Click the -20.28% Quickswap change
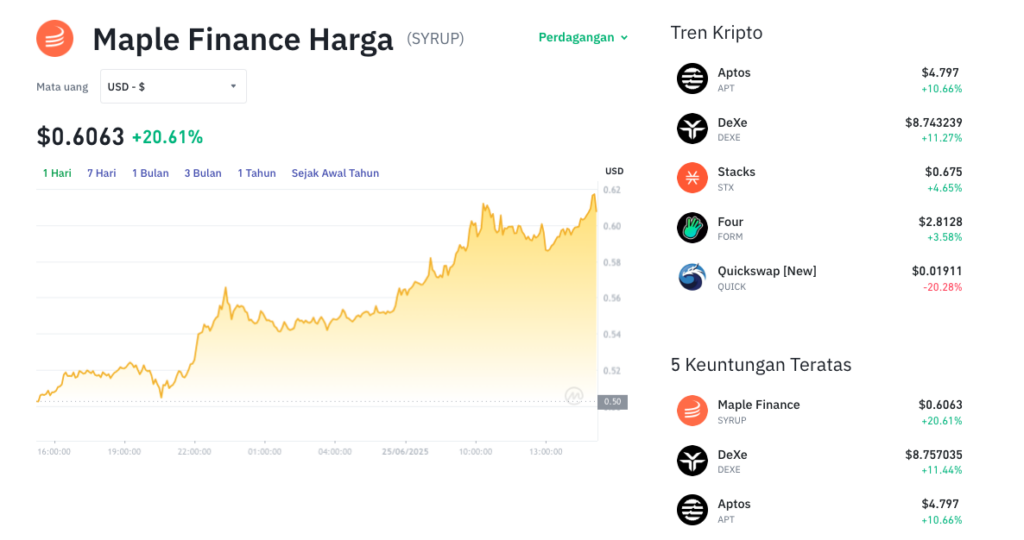The width and height of the screenshot is (1024, 540). (942, 287)
